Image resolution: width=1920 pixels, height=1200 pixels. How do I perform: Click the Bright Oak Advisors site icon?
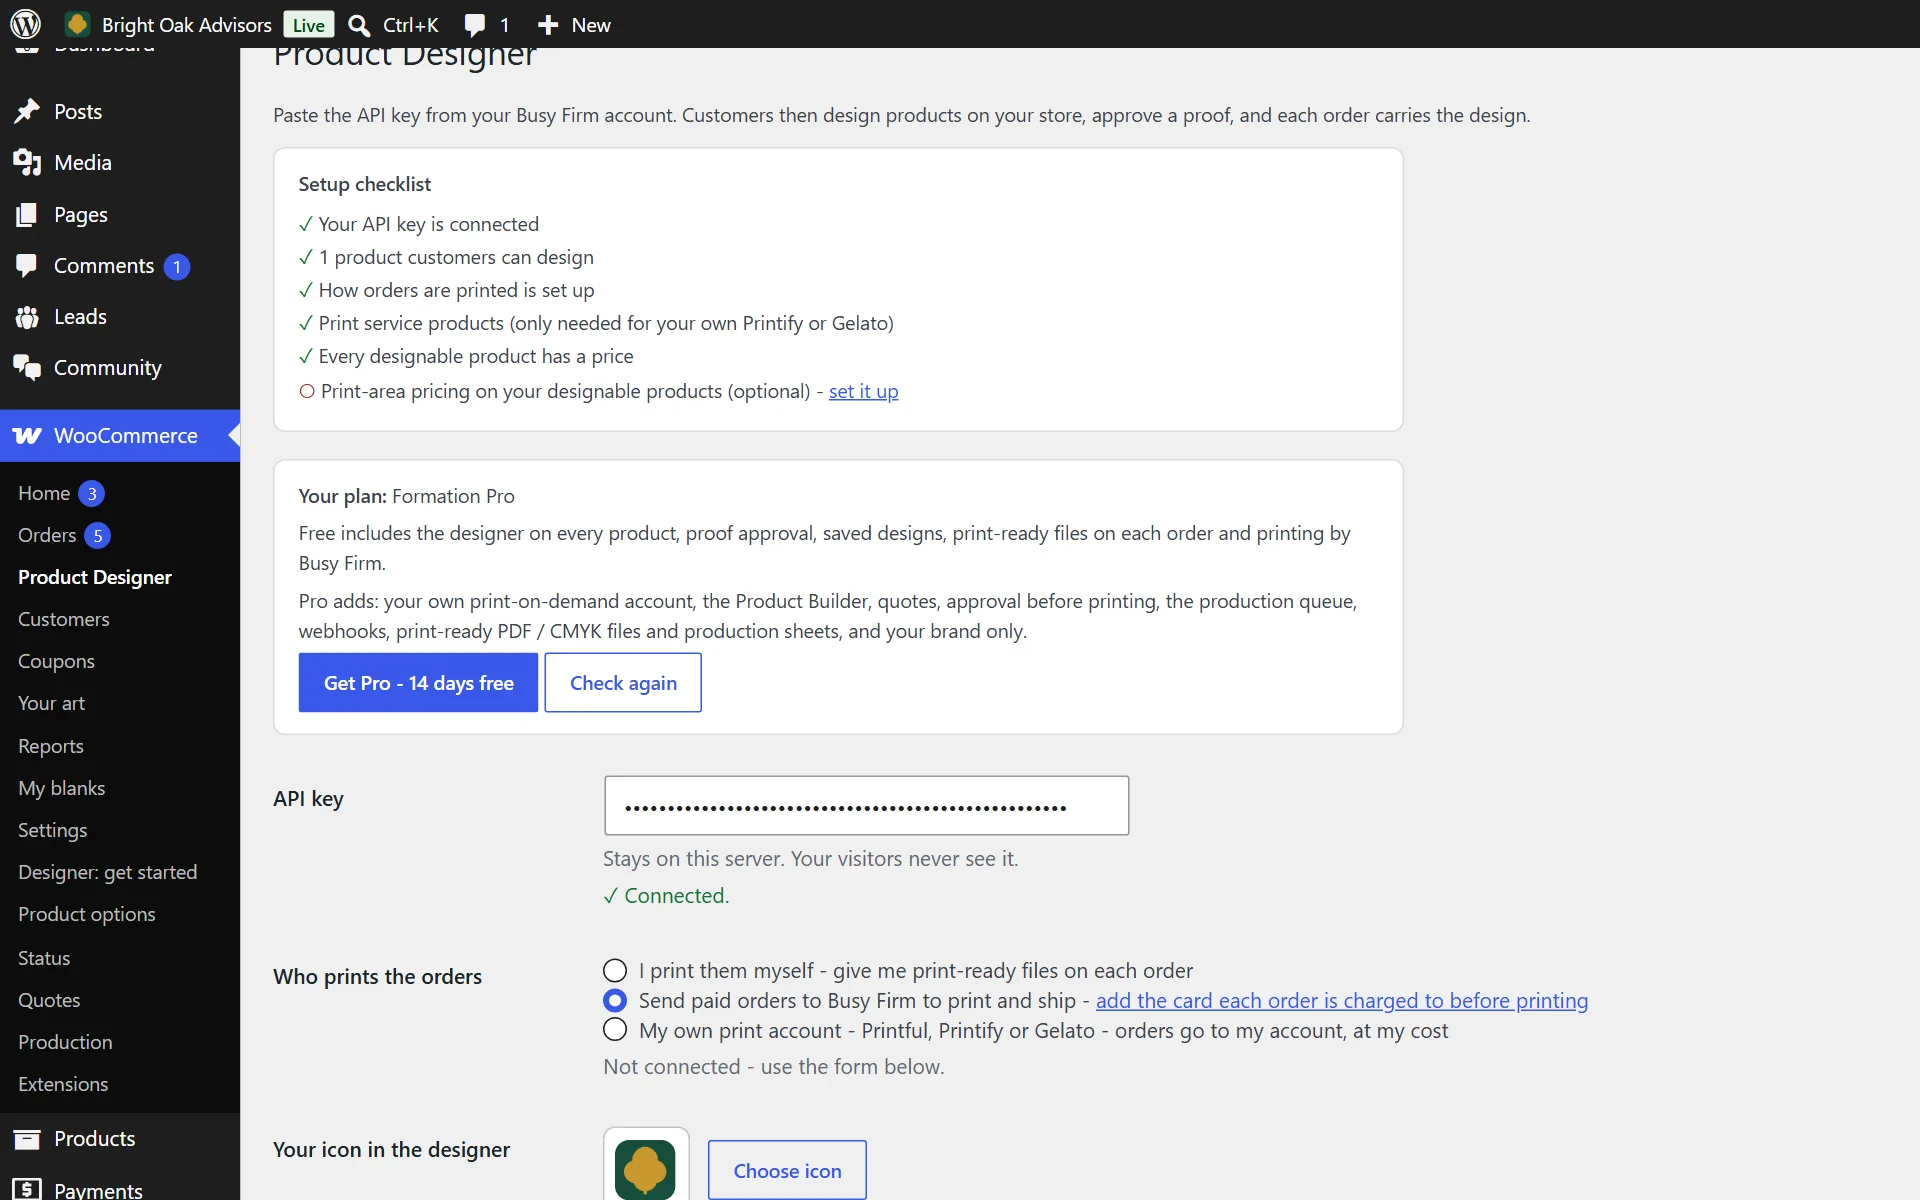point(77,24)
